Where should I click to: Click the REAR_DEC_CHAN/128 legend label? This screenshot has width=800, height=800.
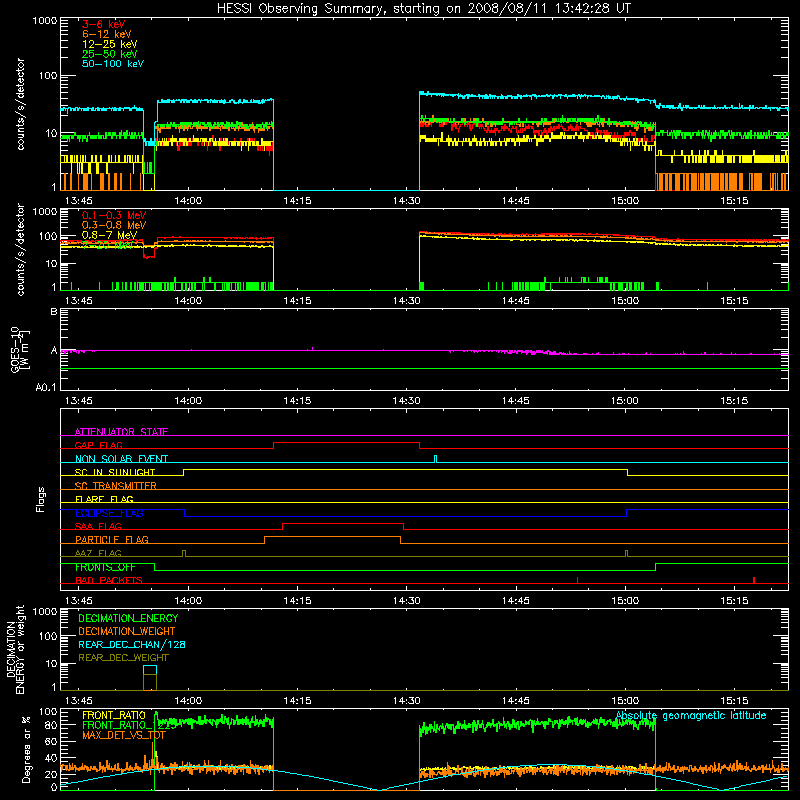click(132, 644)
